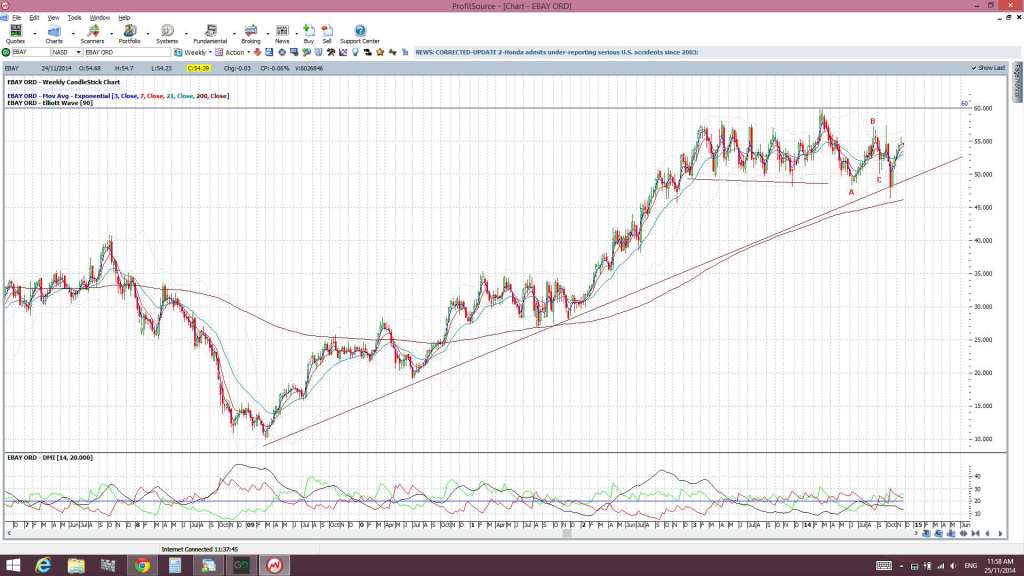Open the Tools menu

(74, 18)
